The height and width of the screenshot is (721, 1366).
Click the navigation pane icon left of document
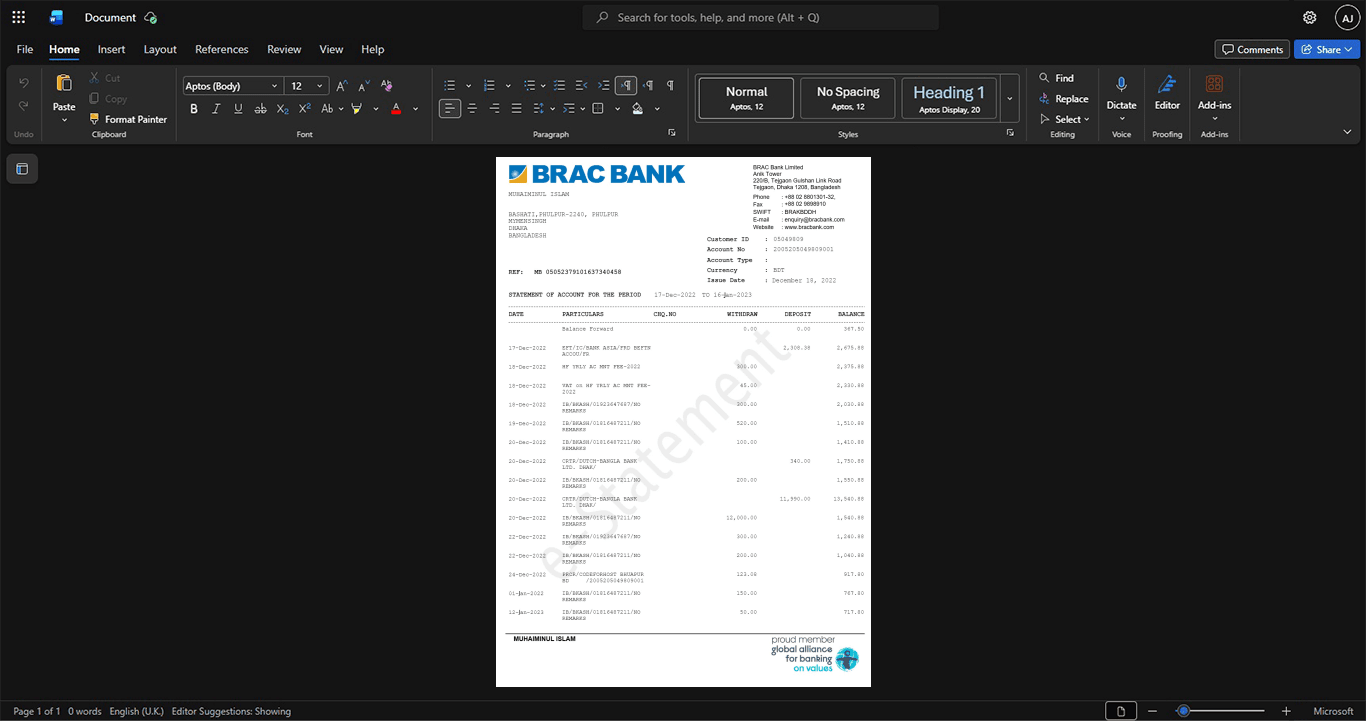tap(22, 169)
